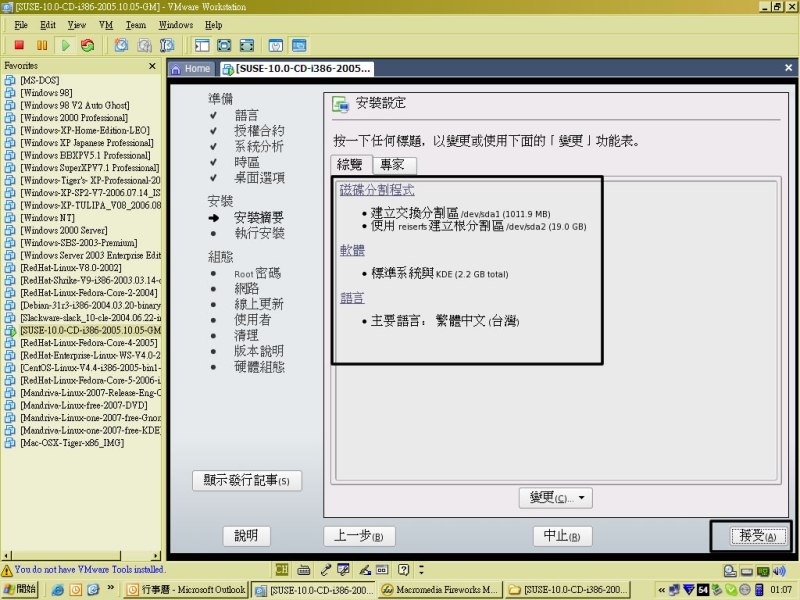This screenshot has height=600, width=800.
Task: Open Microsoft Outlook from the taskbar
Action: (x=187, y=590)
